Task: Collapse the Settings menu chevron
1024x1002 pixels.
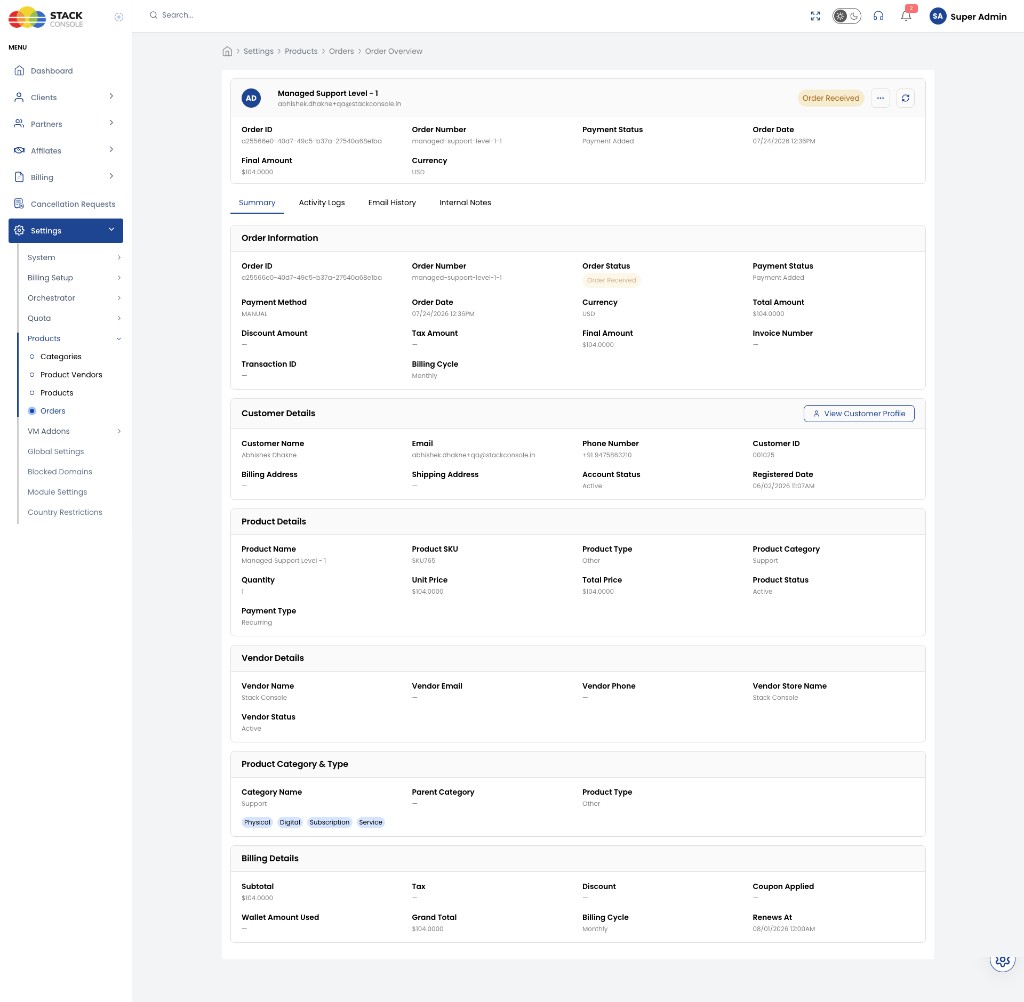Action: pos(111,229)
